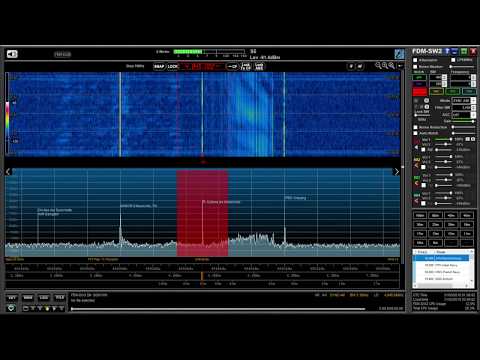Enable the Attenuator checkbox
Screen dimensions: 480x360
tap(415, 60)
